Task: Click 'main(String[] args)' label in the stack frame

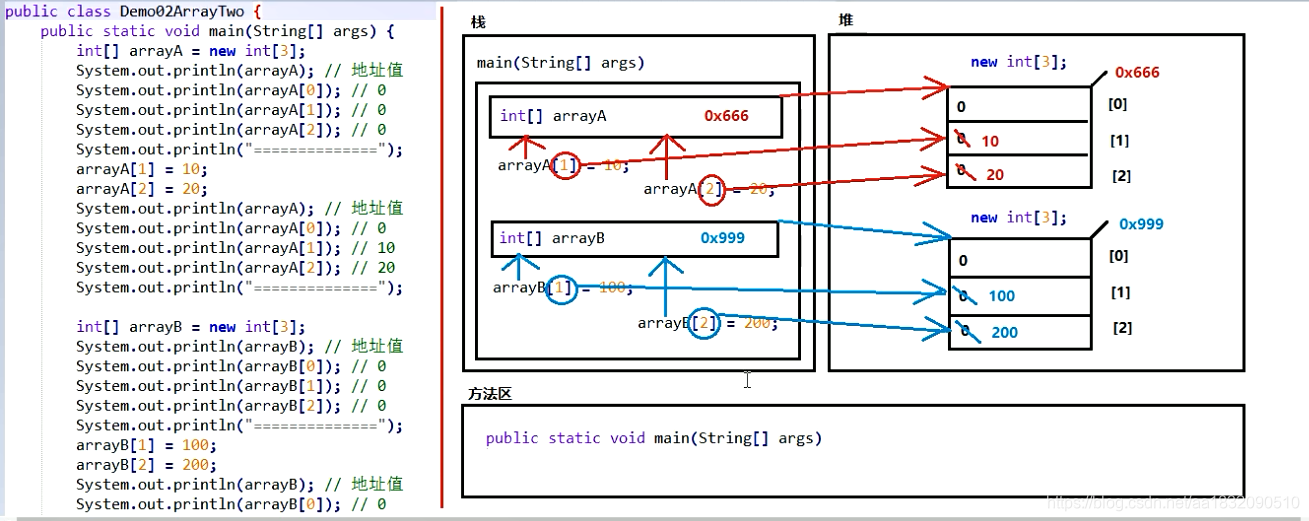Action: click(x=560, y=63)
